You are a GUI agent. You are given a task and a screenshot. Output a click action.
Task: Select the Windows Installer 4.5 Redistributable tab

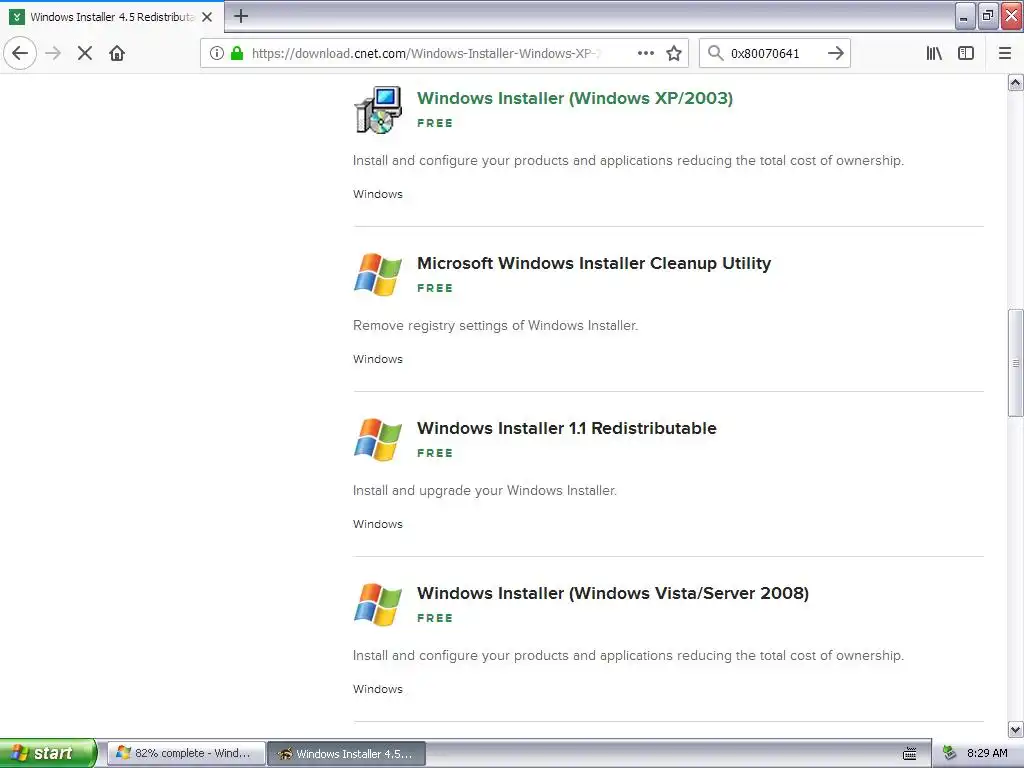(x=112, y=17)
